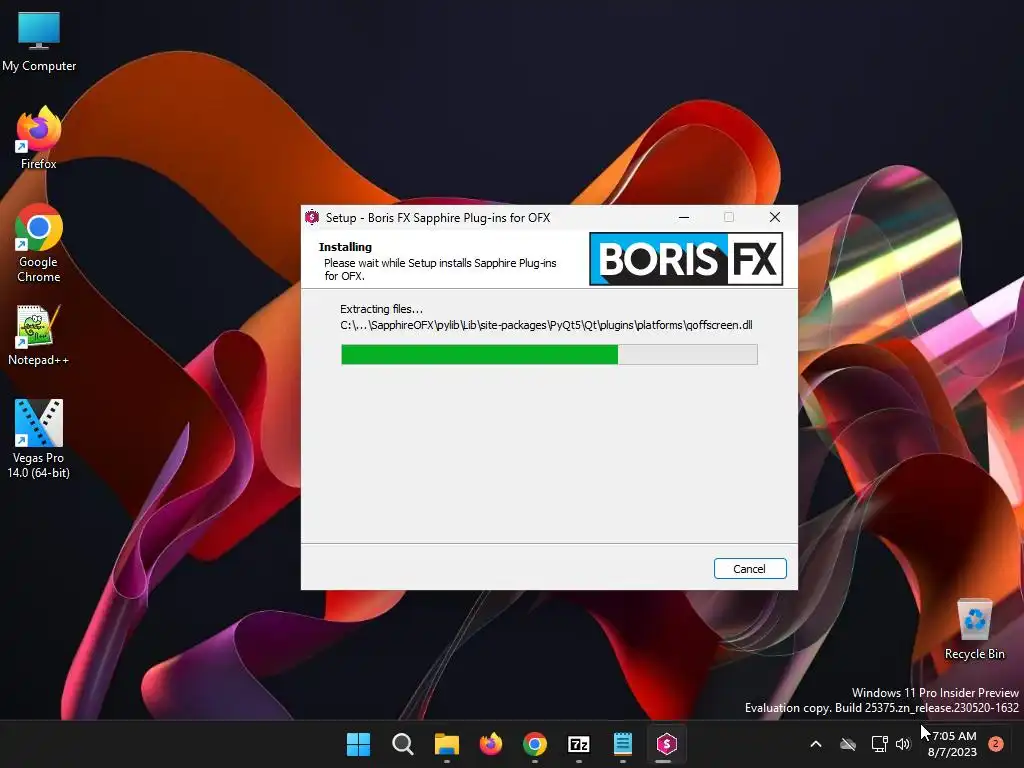This screenshot has width=1024, height=768.
Task: Switch to Firefox in the taskbar
Action: pos(490,744)
